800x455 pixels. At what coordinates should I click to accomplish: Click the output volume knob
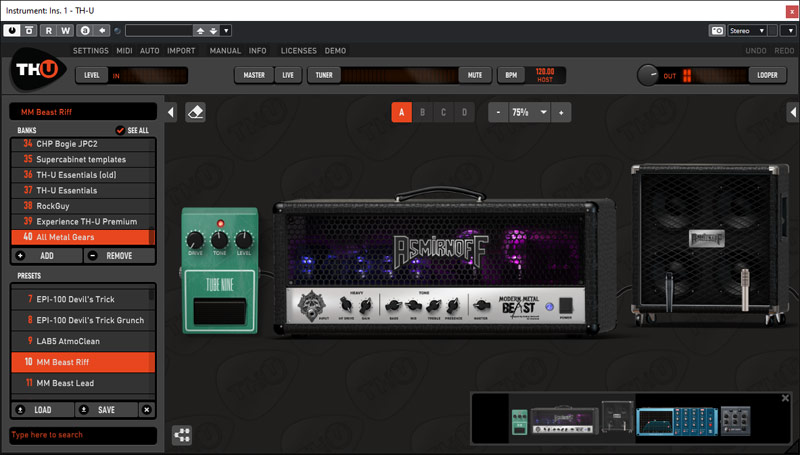point(650,75)
